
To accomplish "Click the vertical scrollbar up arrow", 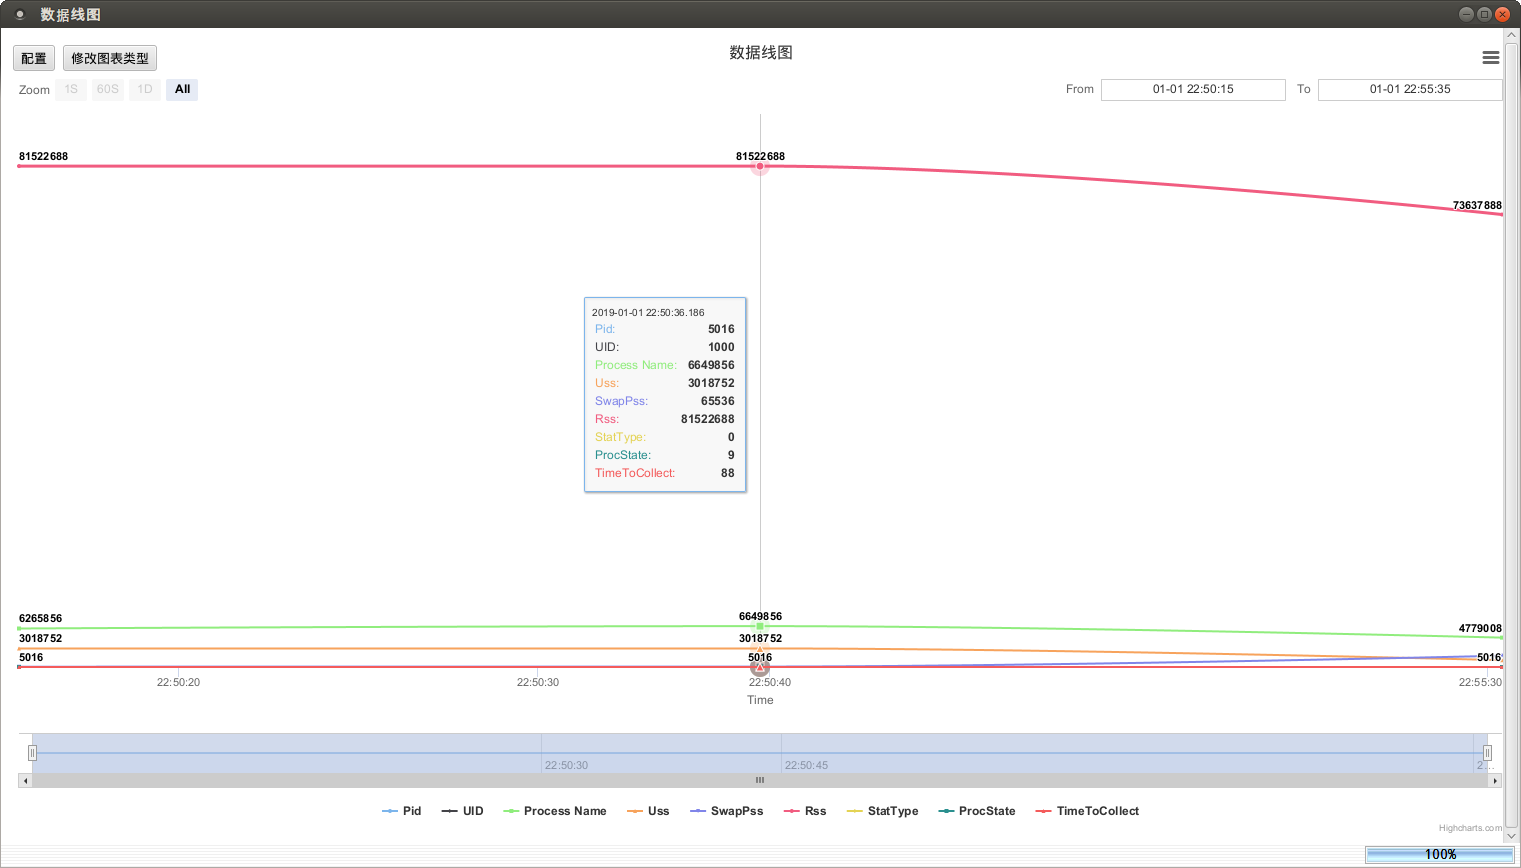I will coord(1512,33).
